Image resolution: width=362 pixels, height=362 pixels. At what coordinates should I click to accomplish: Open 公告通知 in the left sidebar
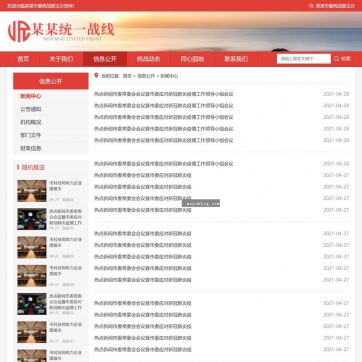click(x=31, y=109)
